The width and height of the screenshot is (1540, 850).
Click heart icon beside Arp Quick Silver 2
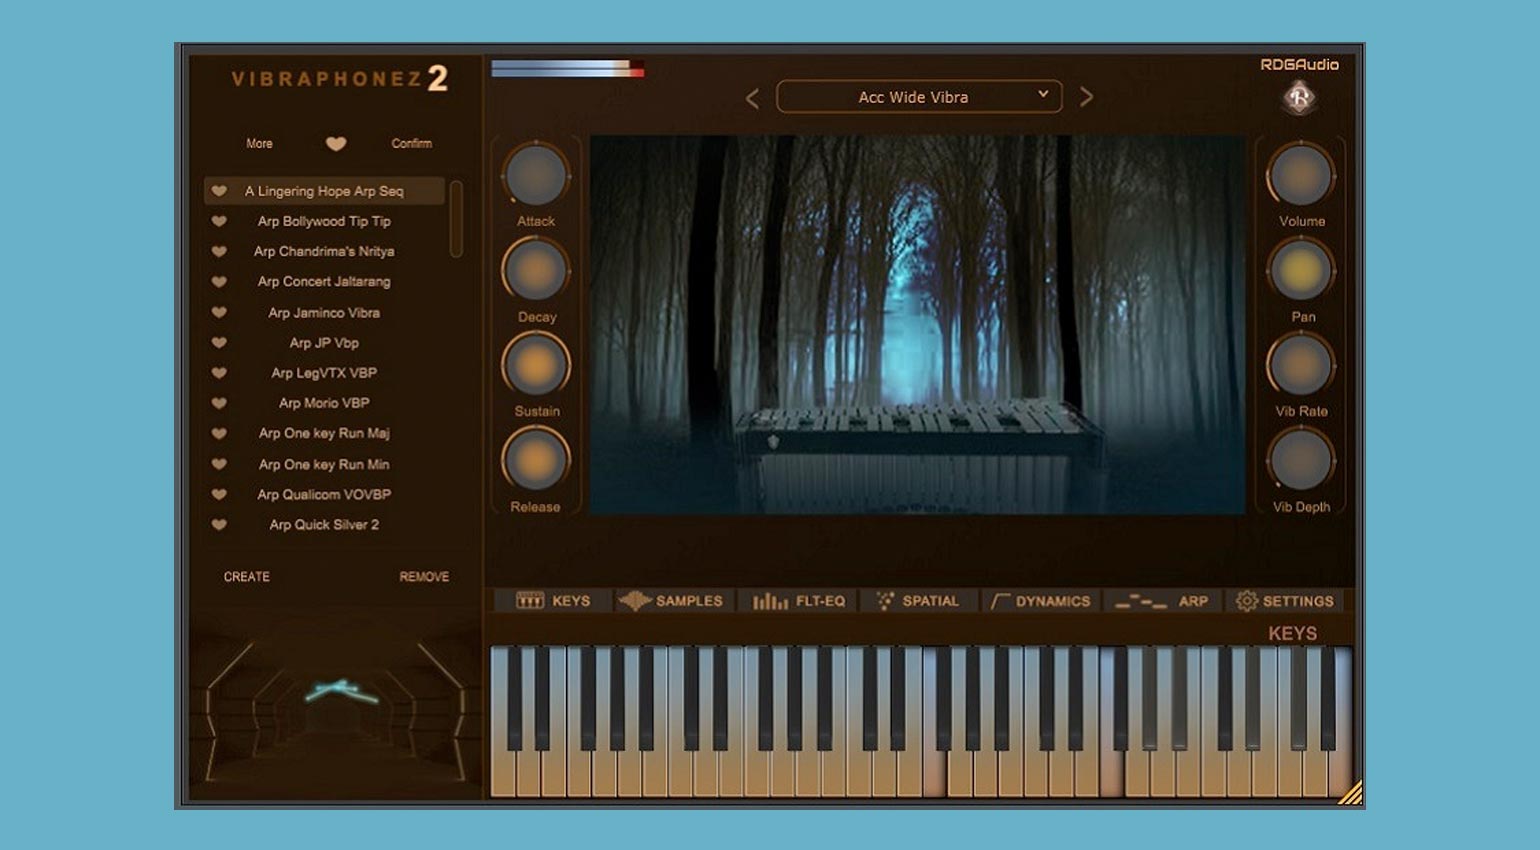(x=219, y=524)
